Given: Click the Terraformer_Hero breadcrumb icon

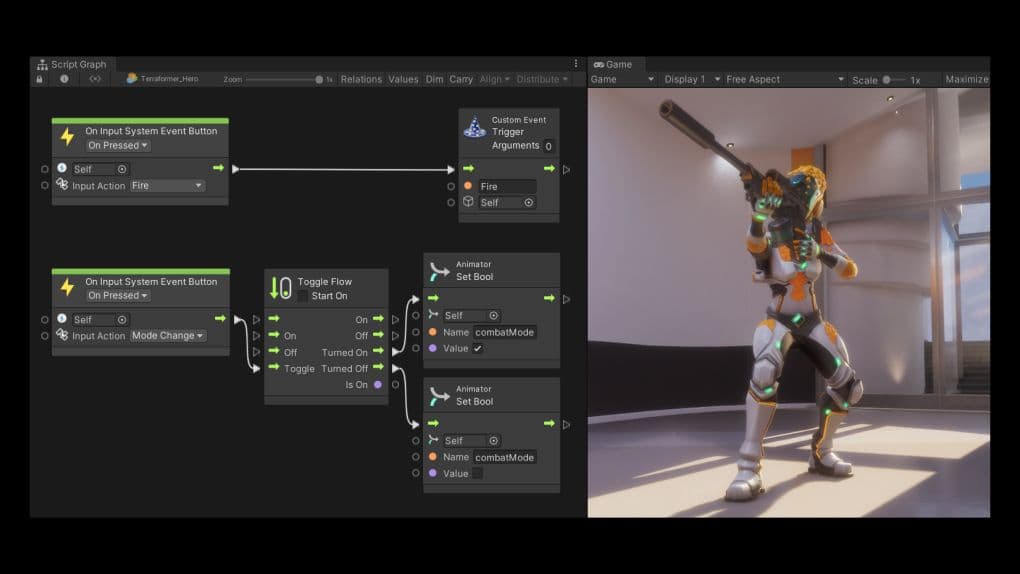Looking at the screenshot, I should pyautogui.click(x=132, y=79).
